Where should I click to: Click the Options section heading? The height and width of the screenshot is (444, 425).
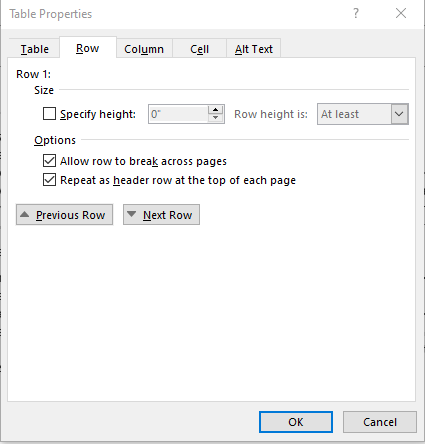click(55, 140)
